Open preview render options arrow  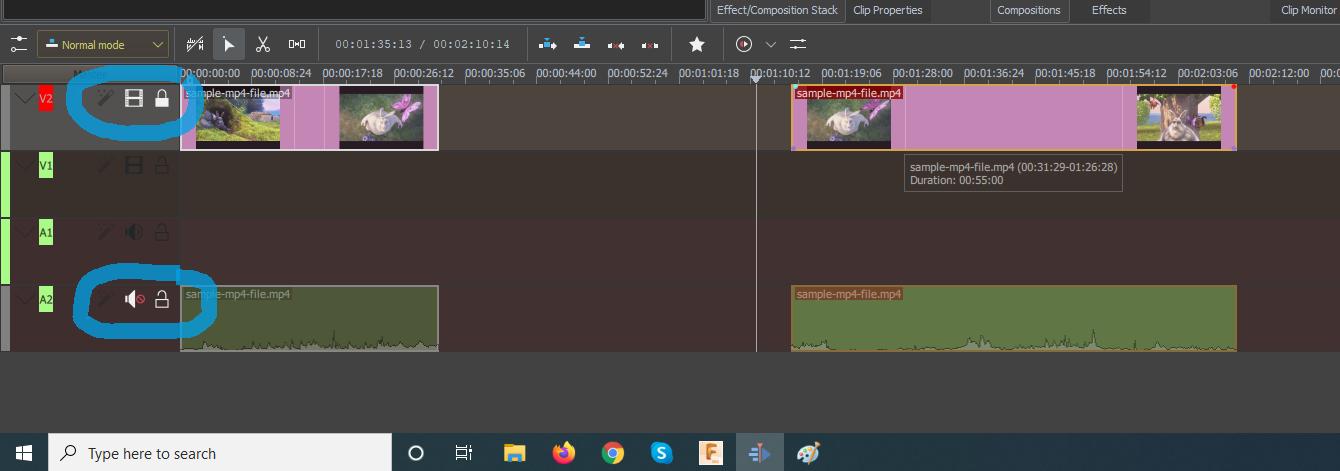[x=770, y=44]
